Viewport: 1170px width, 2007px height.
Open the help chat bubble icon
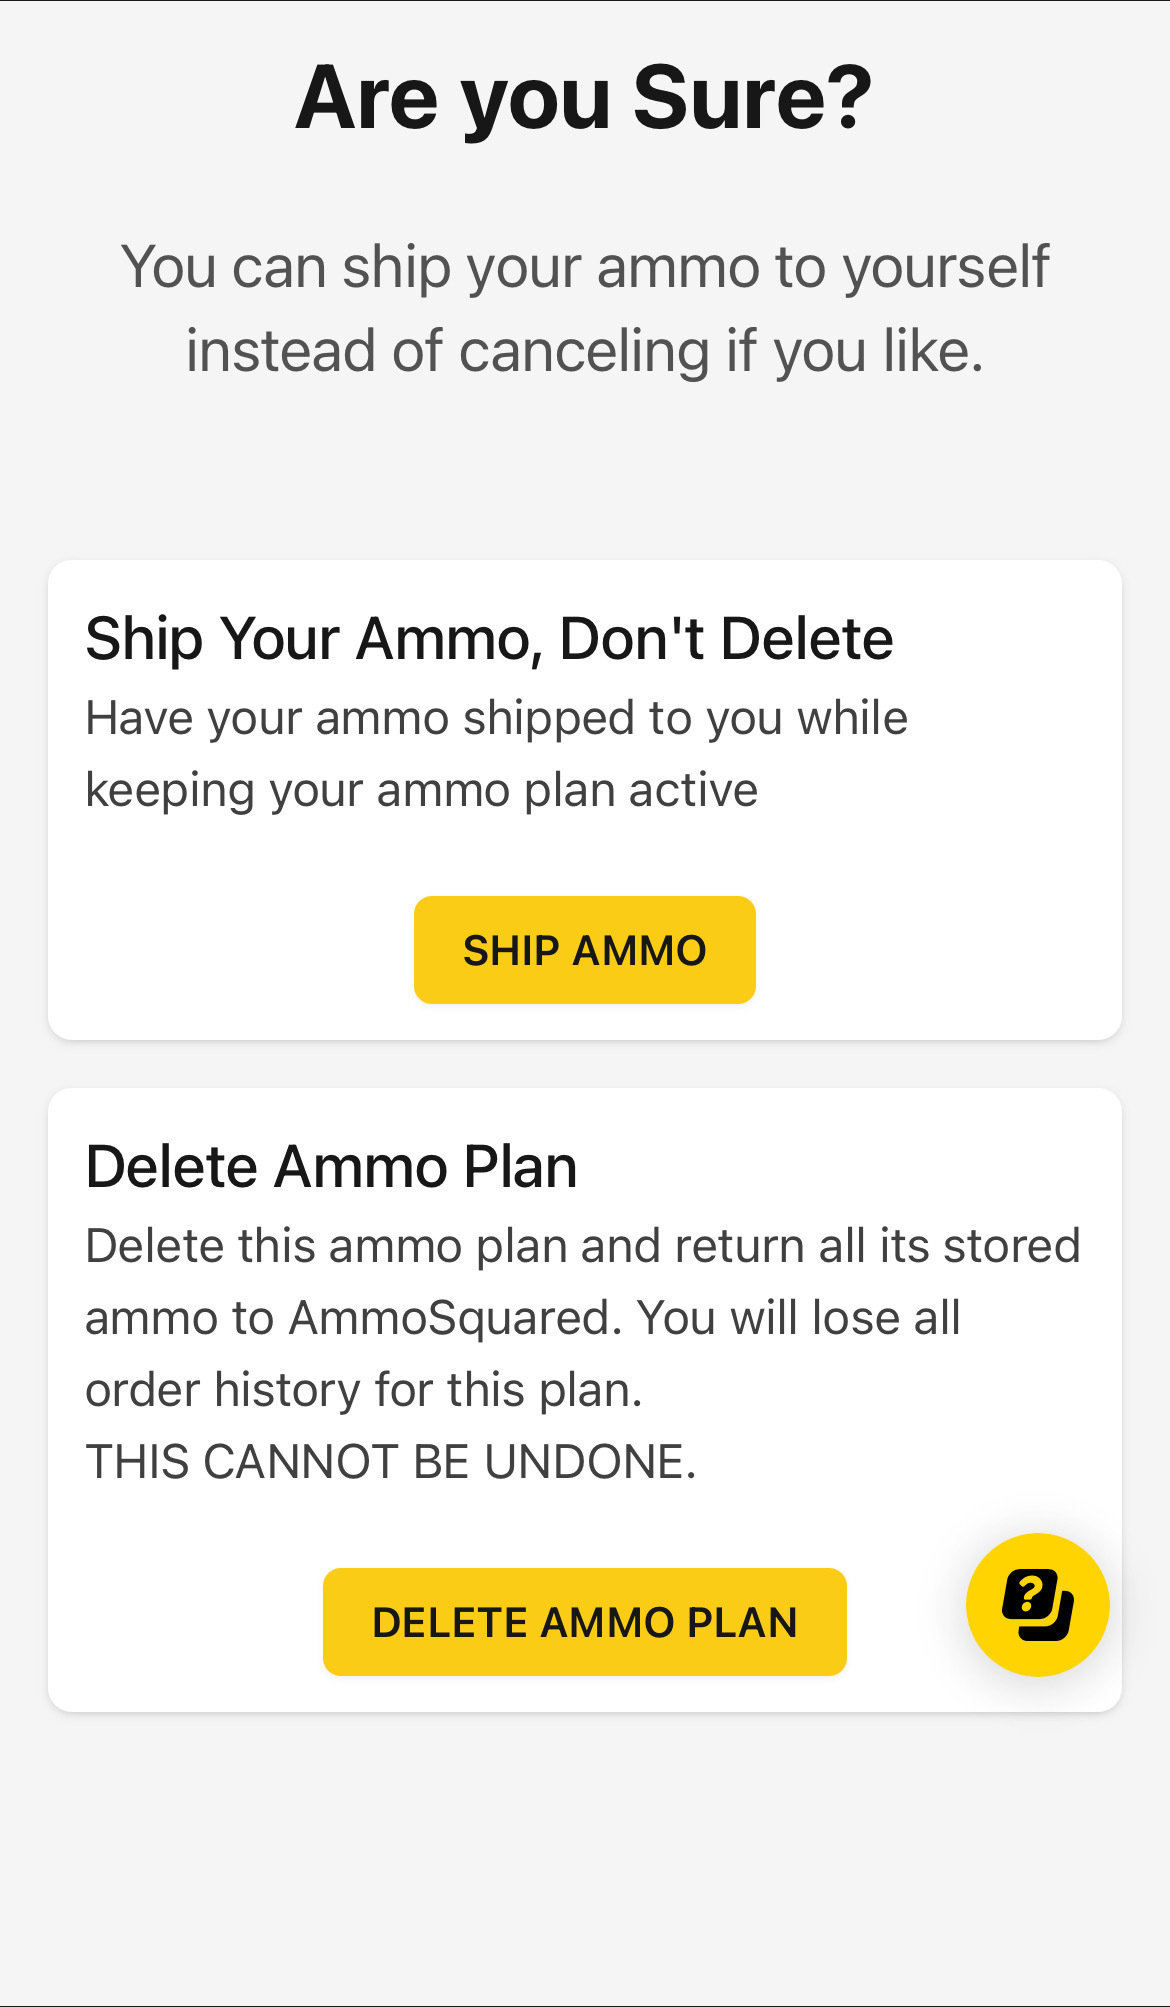[x=1037, y=1604]
